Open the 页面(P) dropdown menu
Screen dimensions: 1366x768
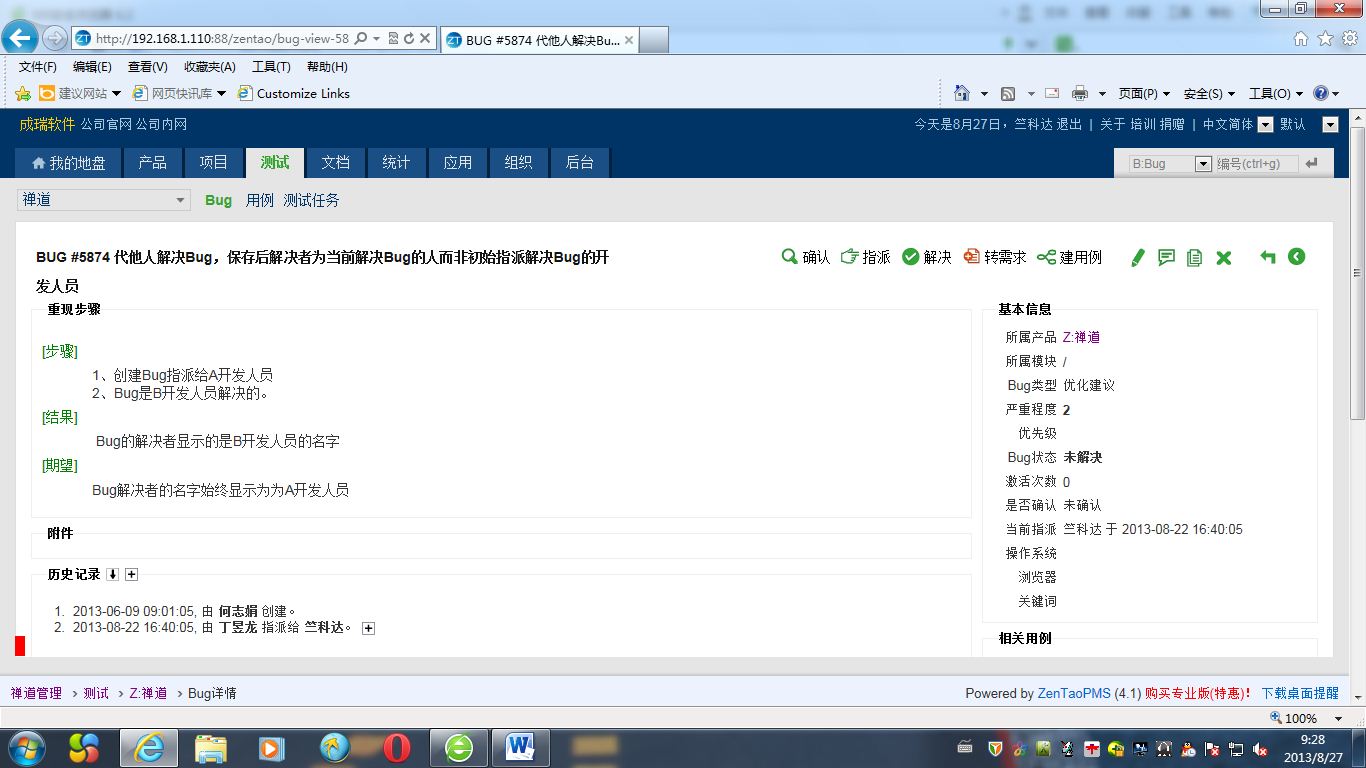tap(1144, 93)
